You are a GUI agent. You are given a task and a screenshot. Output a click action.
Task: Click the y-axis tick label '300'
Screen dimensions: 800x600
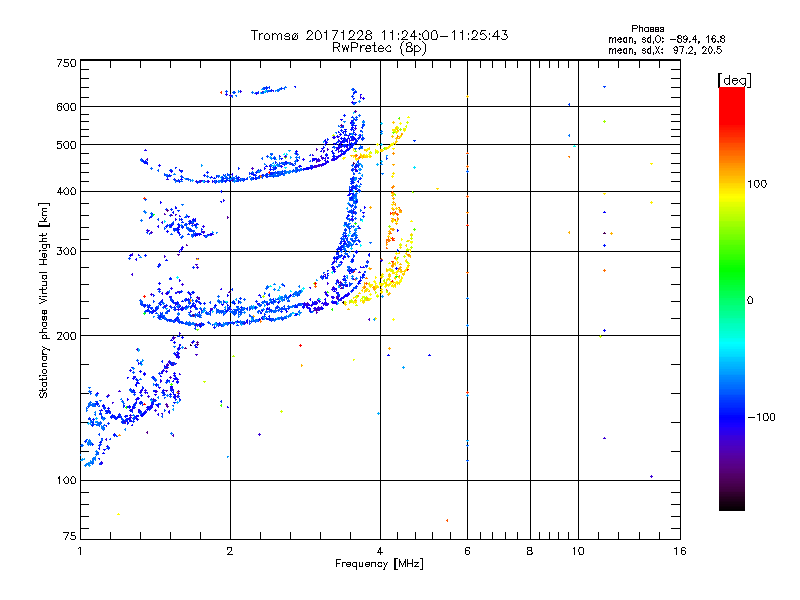[x=66, y=252]
